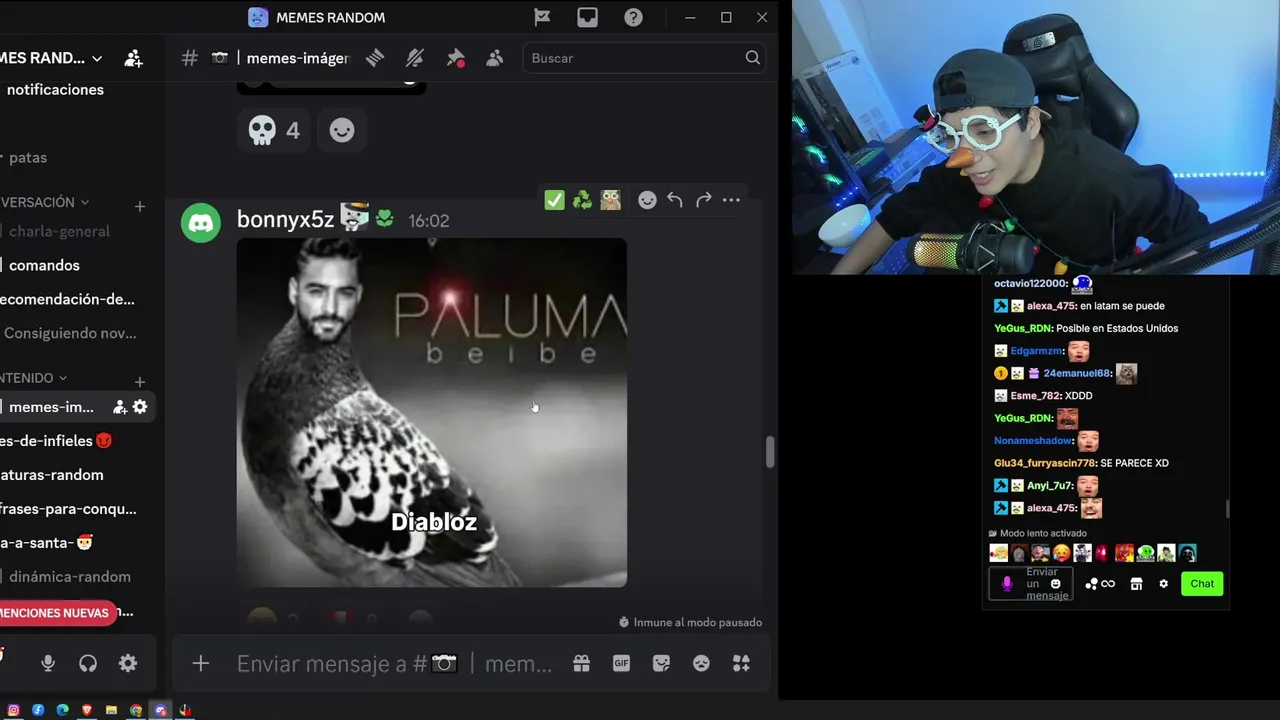
Task: Add channel plus in VERSACIÓN category
Action: [x=140, y=206]
